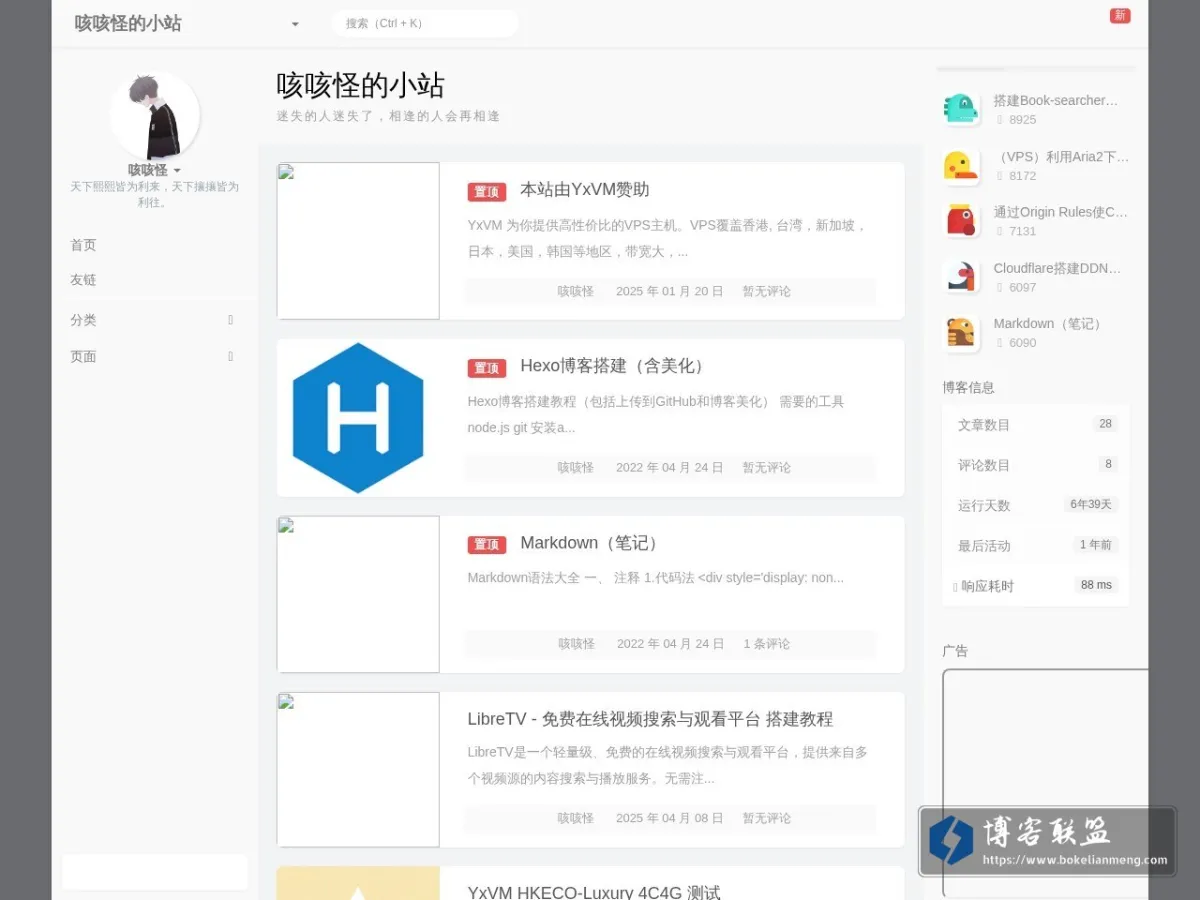This screenshot has width=1200, height=900.
Task: Click Hexo post excerpt text about node.js
Action: [x=655, y=414]
